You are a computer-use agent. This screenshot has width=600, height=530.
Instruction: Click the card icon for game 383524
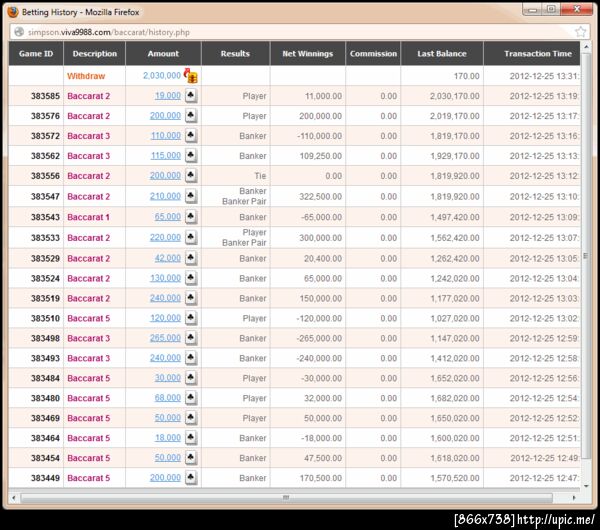coord(191,278)
